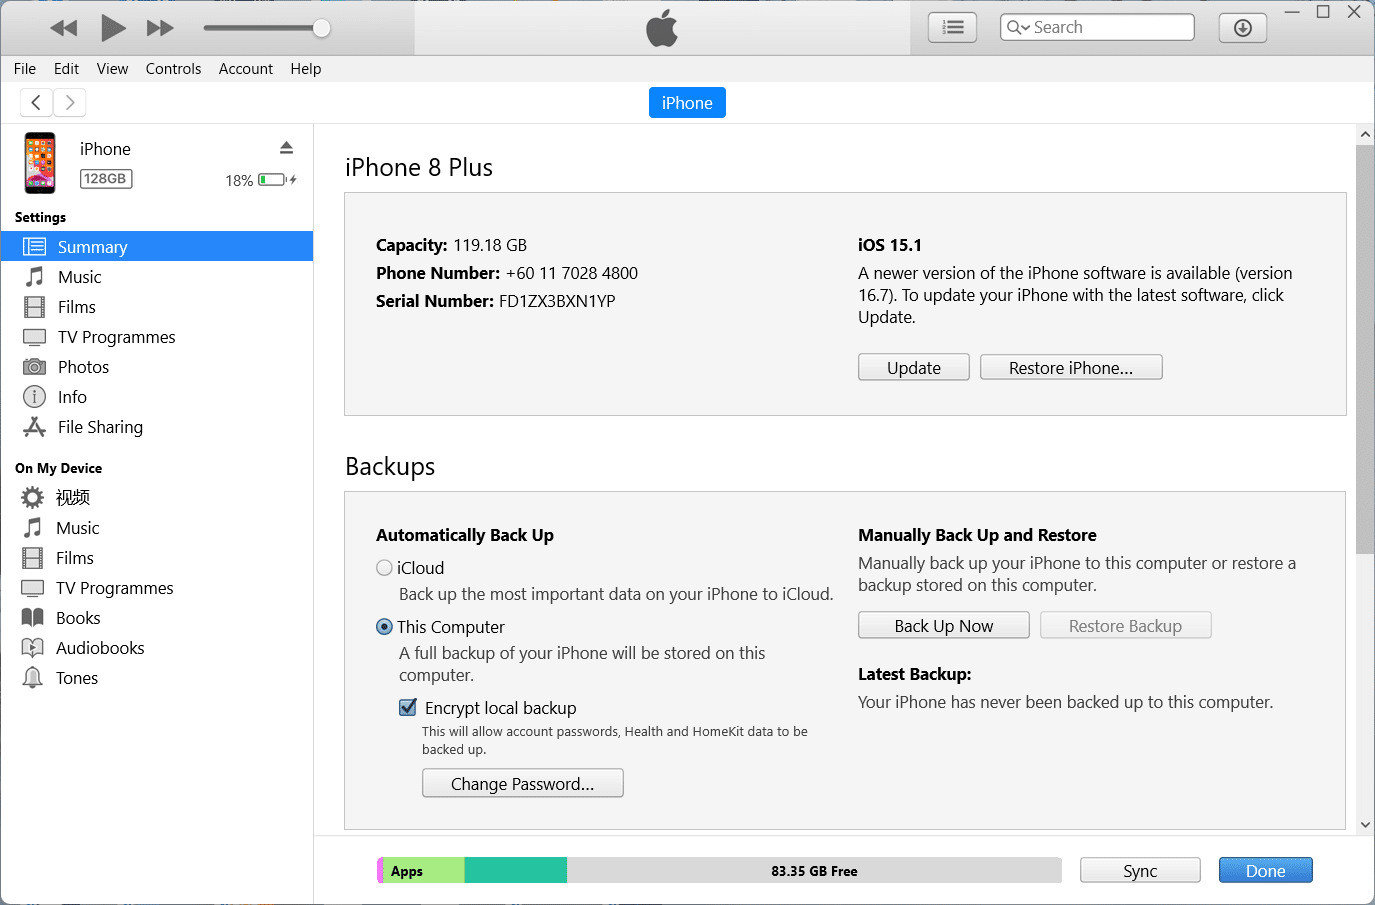This screenshot has height=905, width=1375.
Task: Click the Sync button
Action: click(1140, 870)
